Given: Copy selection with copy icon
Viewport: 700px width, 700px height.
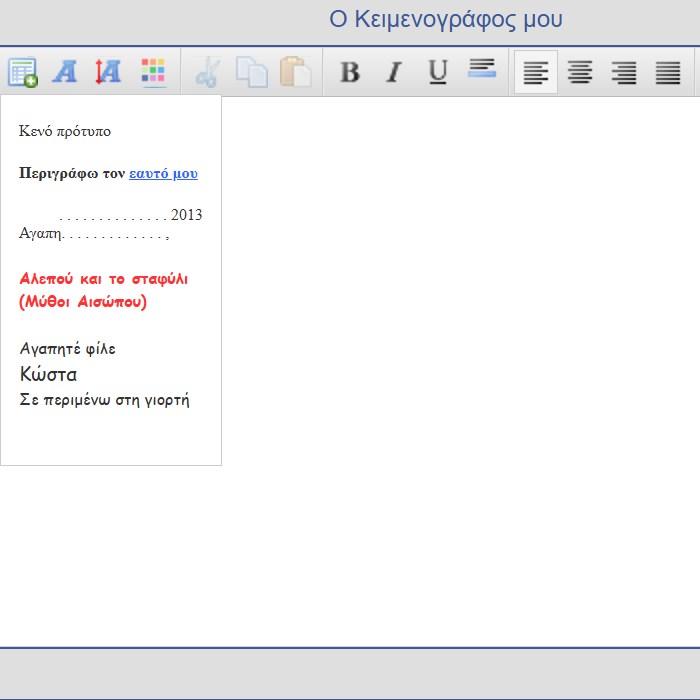Looking at the screenshot, I should pyautogui.click(x=252, y=72).
